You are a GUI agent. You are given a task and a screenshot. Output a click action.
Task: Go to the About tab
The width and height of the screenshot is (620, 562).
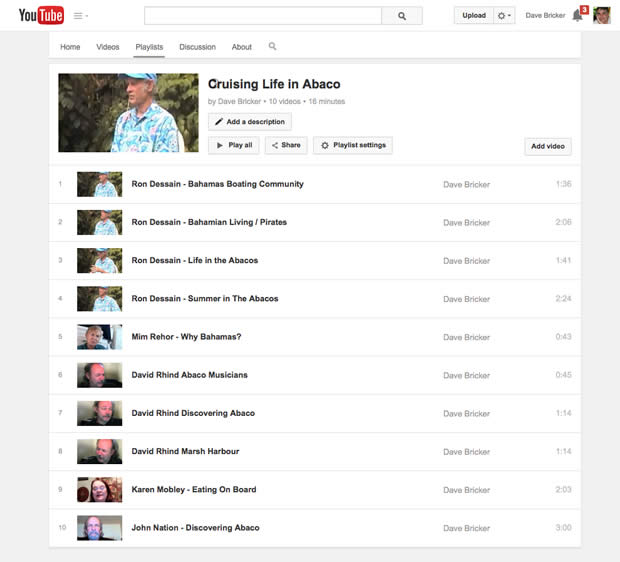pyautogui.click(x=242, y=47)
